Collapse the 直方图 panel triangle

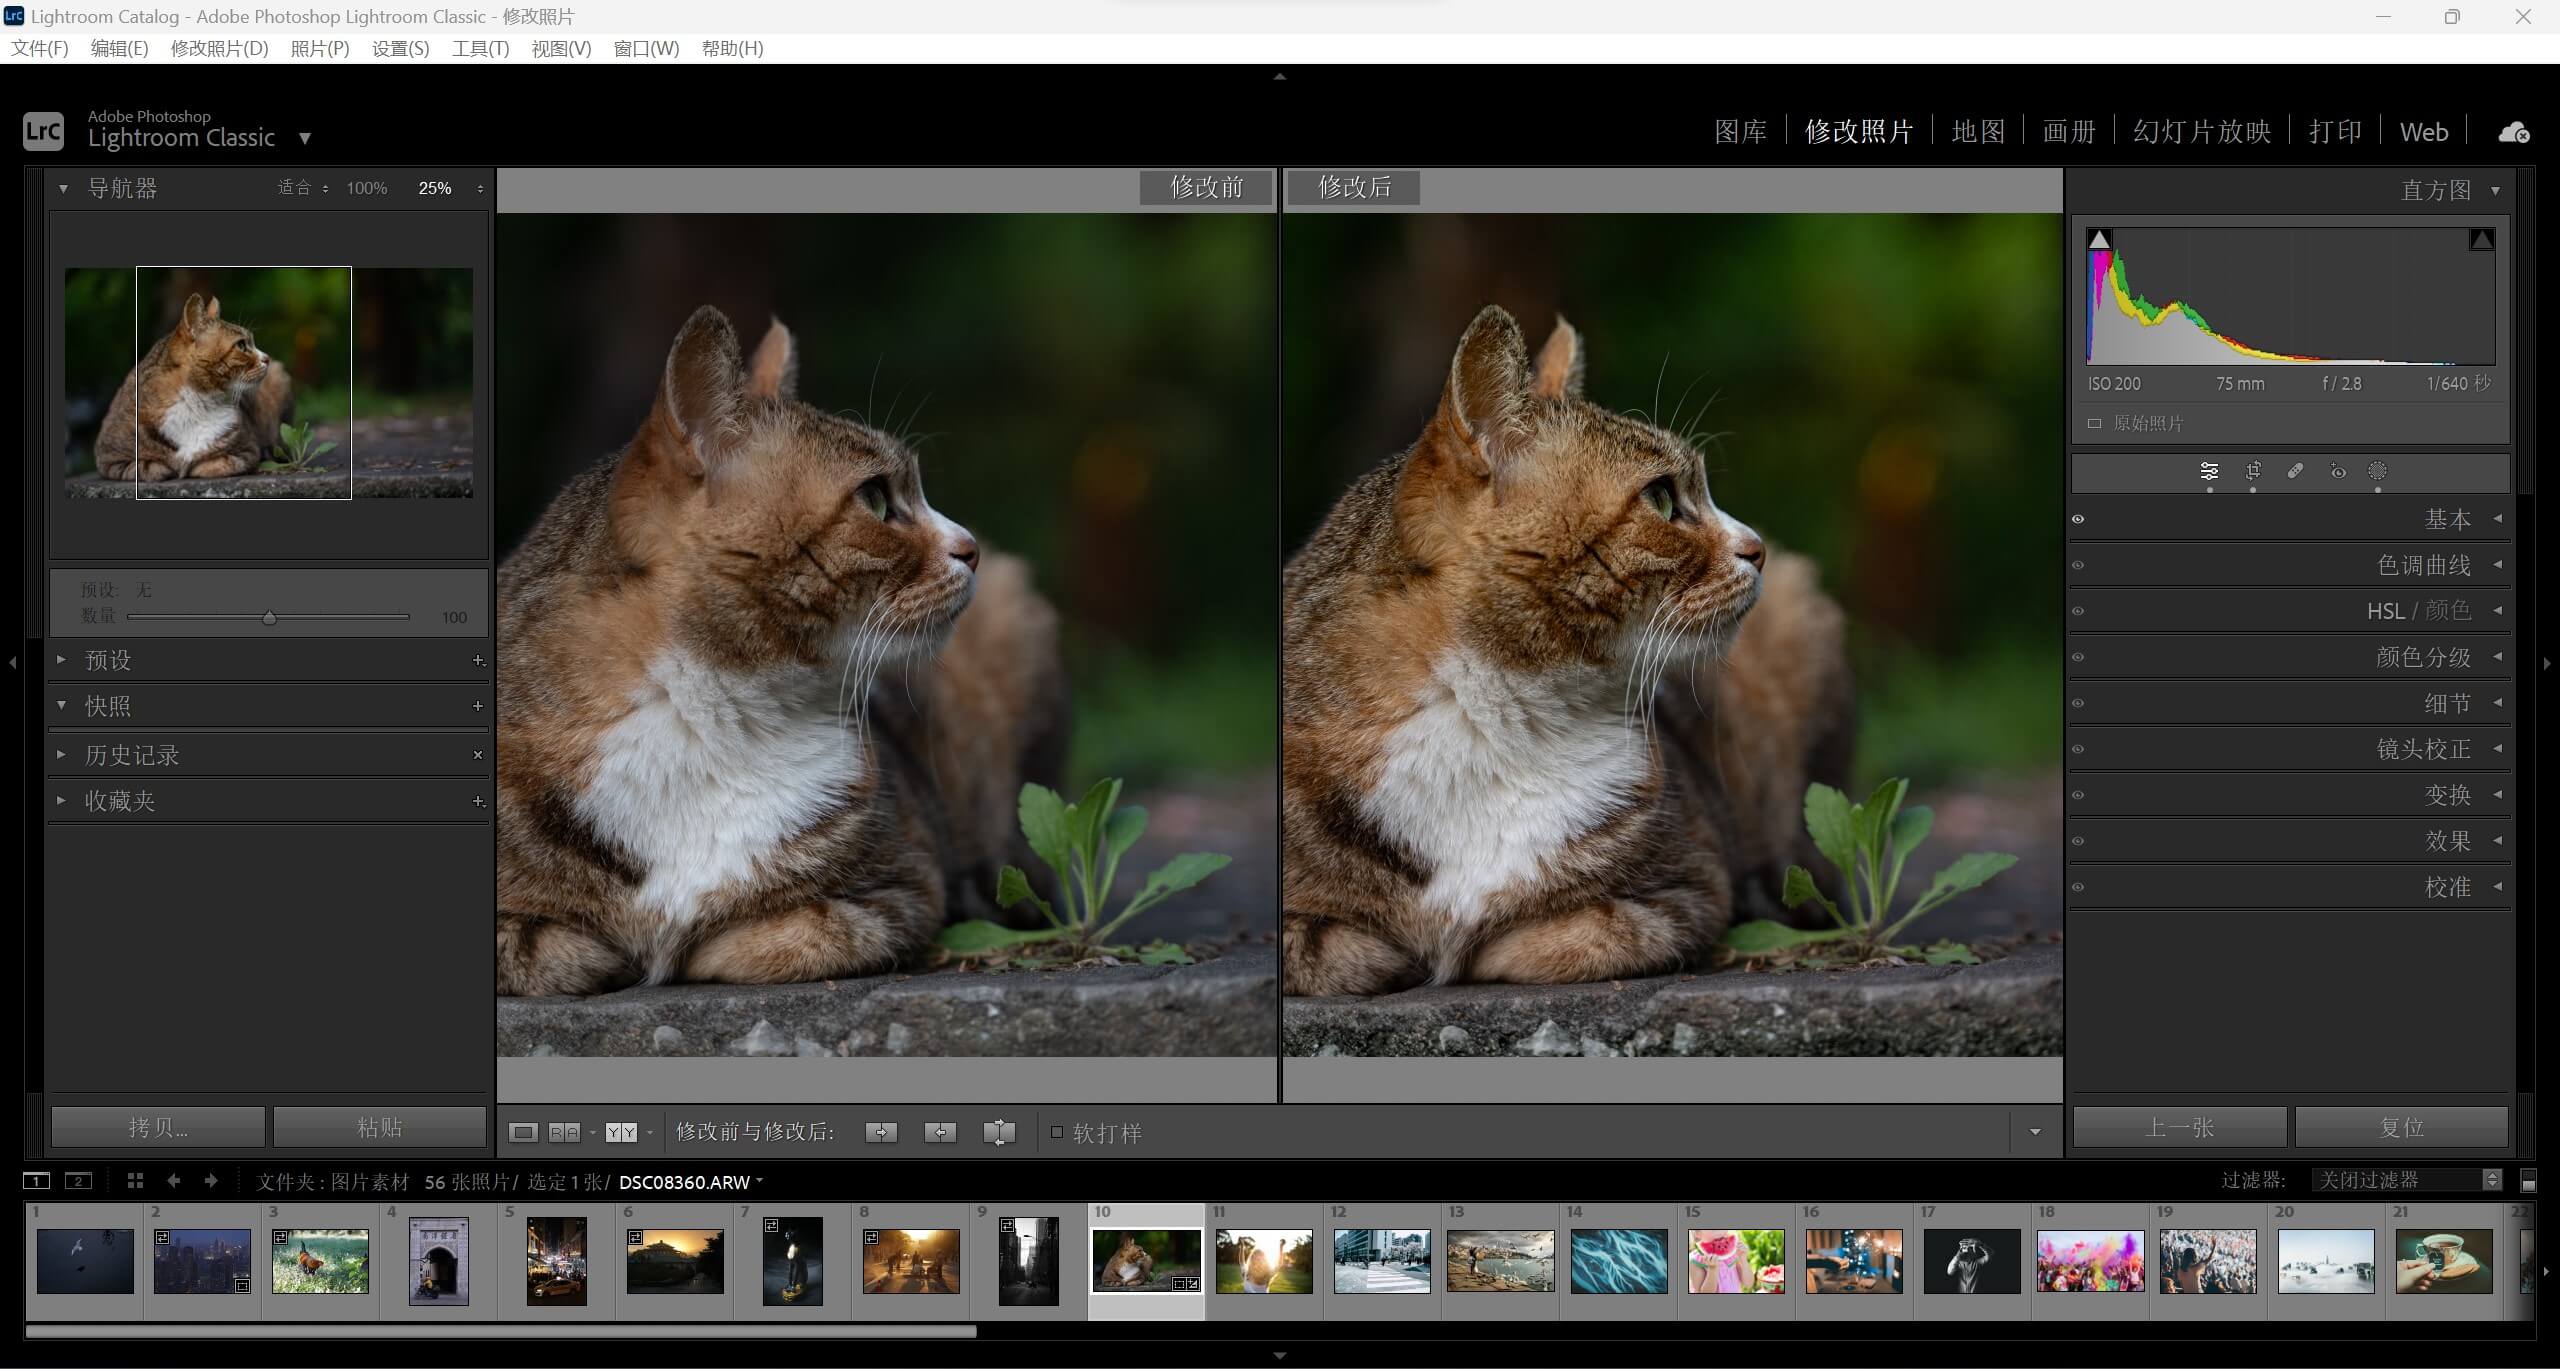2495,190
